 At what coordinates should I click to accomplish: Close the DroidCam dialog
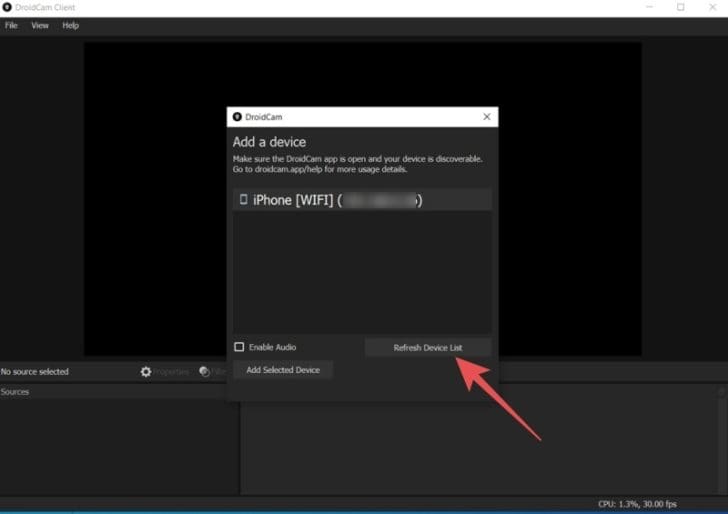click(487, 117)
